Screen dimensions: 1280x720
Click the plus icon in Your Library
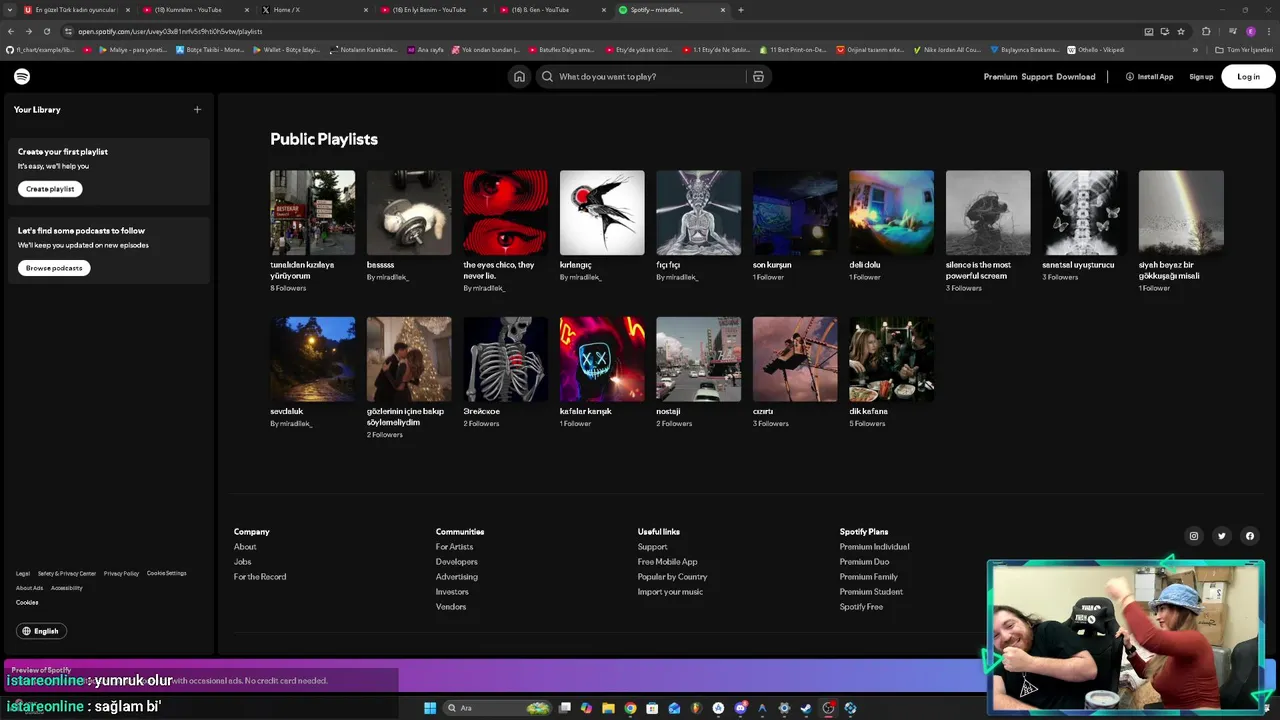pos(197,109)
